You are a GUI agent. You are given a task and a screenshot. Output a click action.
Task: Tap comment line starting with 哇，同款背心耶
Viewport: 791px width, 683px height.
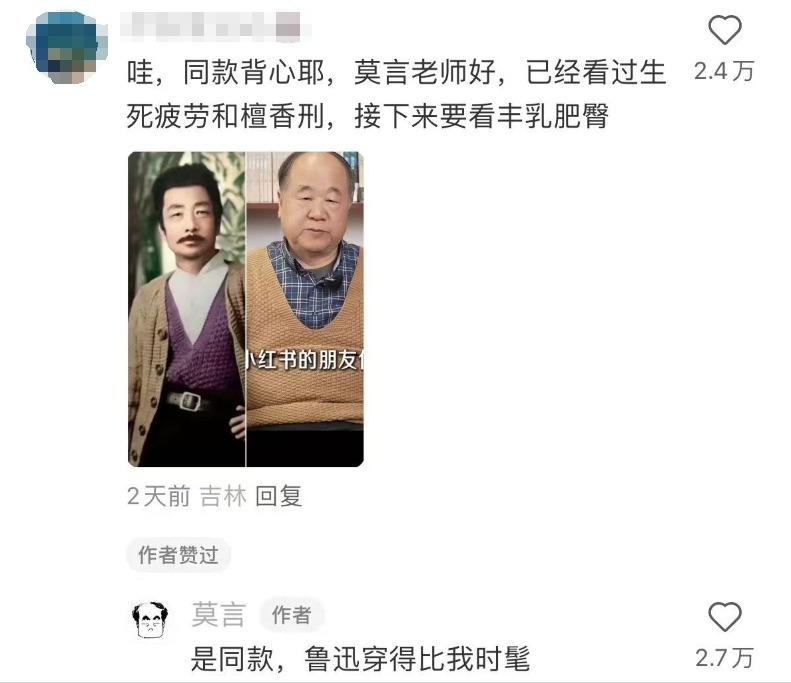(397, 72)
